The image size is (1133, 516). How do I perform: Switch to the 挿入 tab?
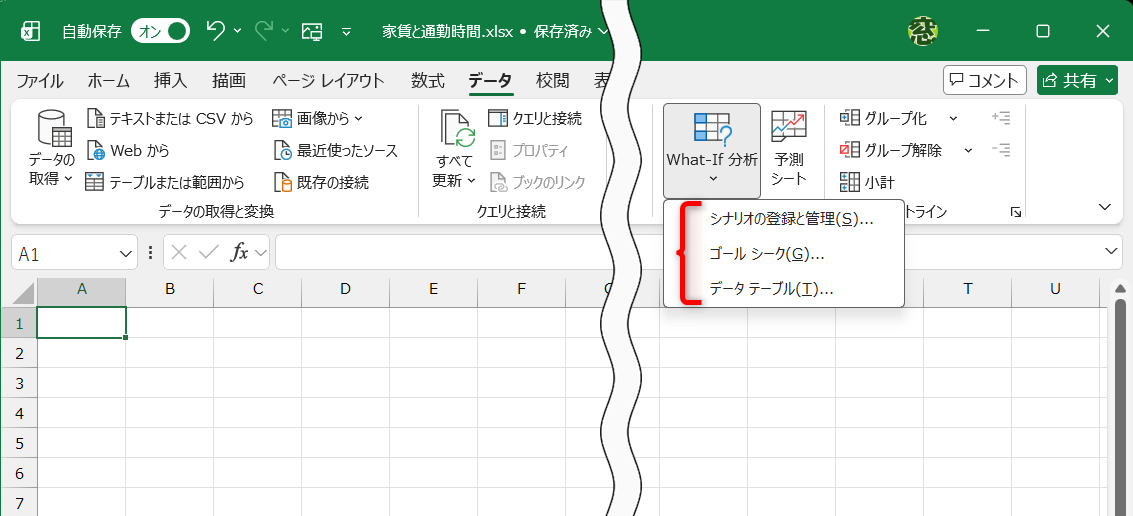click(x=171, y=80)
